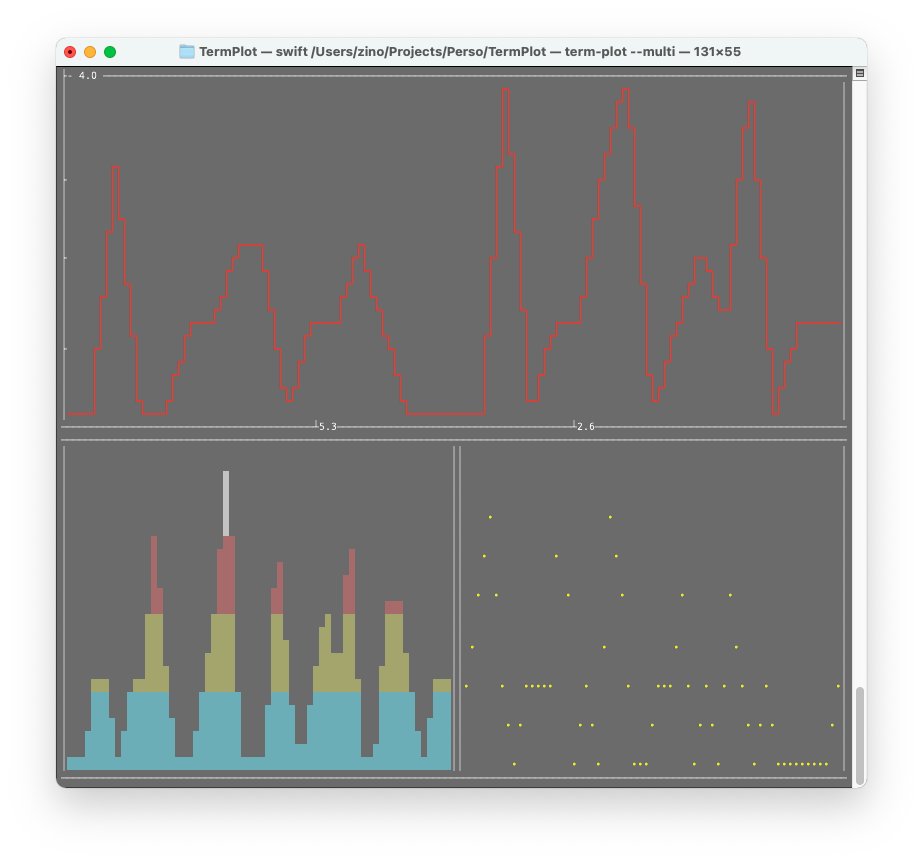Click the TermPlot window title text

tap(470, 52)
